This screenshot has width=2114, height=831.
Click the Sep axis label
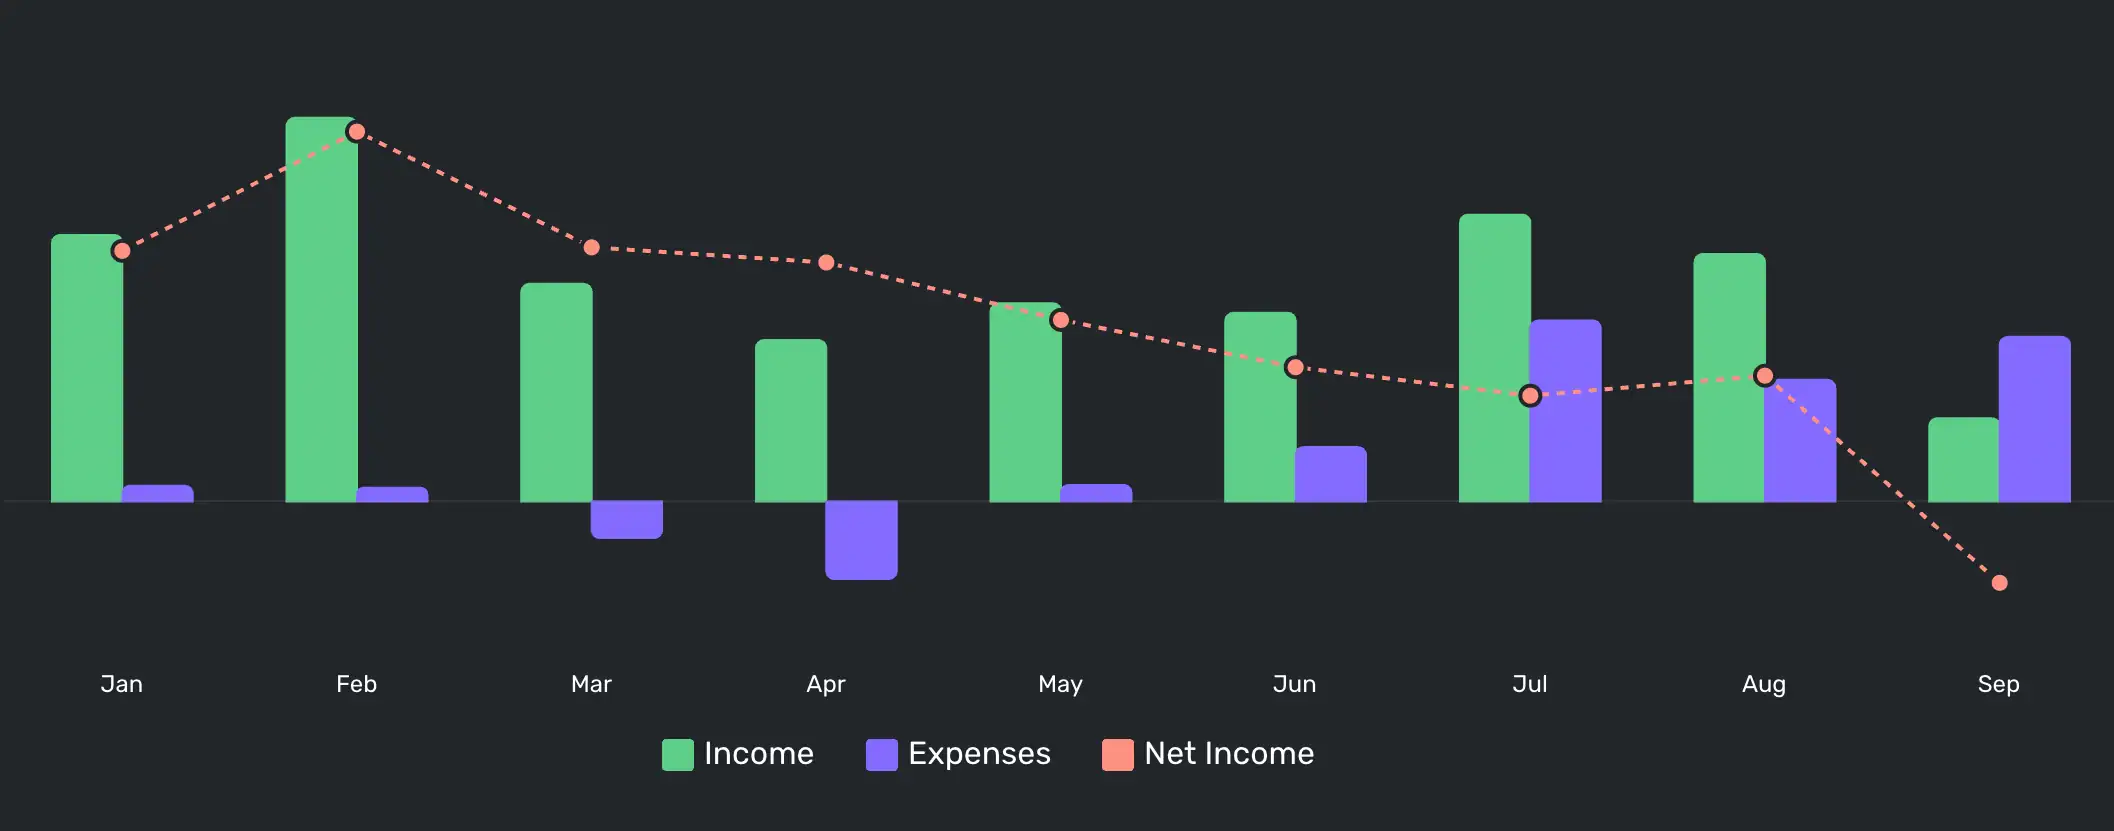[1998, 685]
